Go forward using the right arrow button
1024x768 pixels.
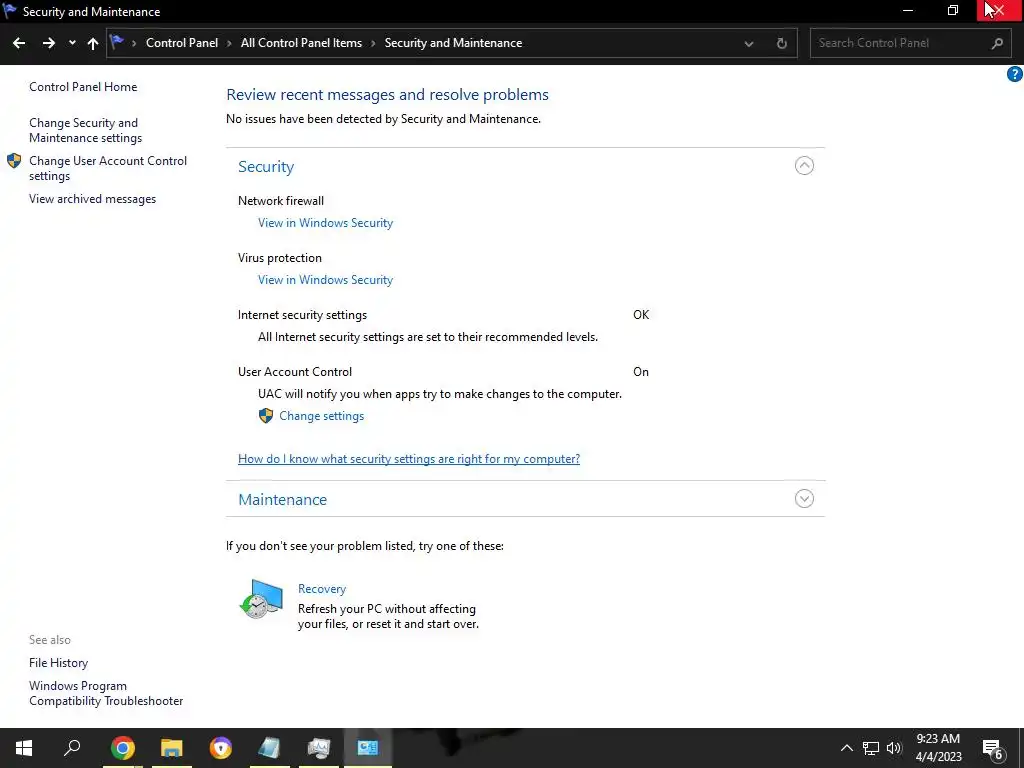pyautogui.click(x=49, y=43)
